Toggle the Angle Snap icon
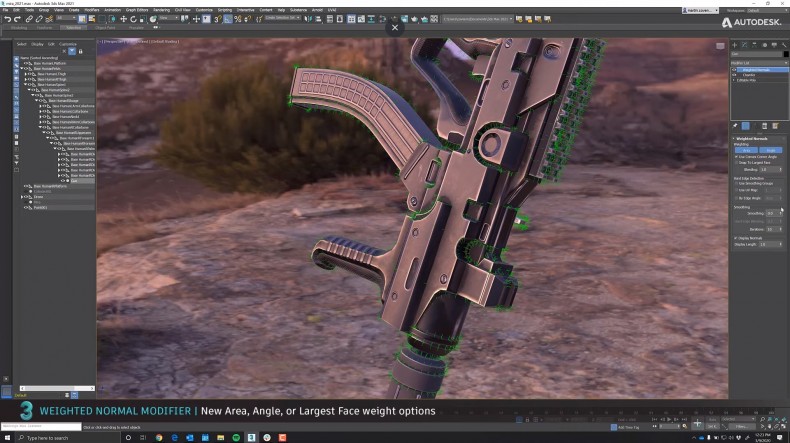 228,19
